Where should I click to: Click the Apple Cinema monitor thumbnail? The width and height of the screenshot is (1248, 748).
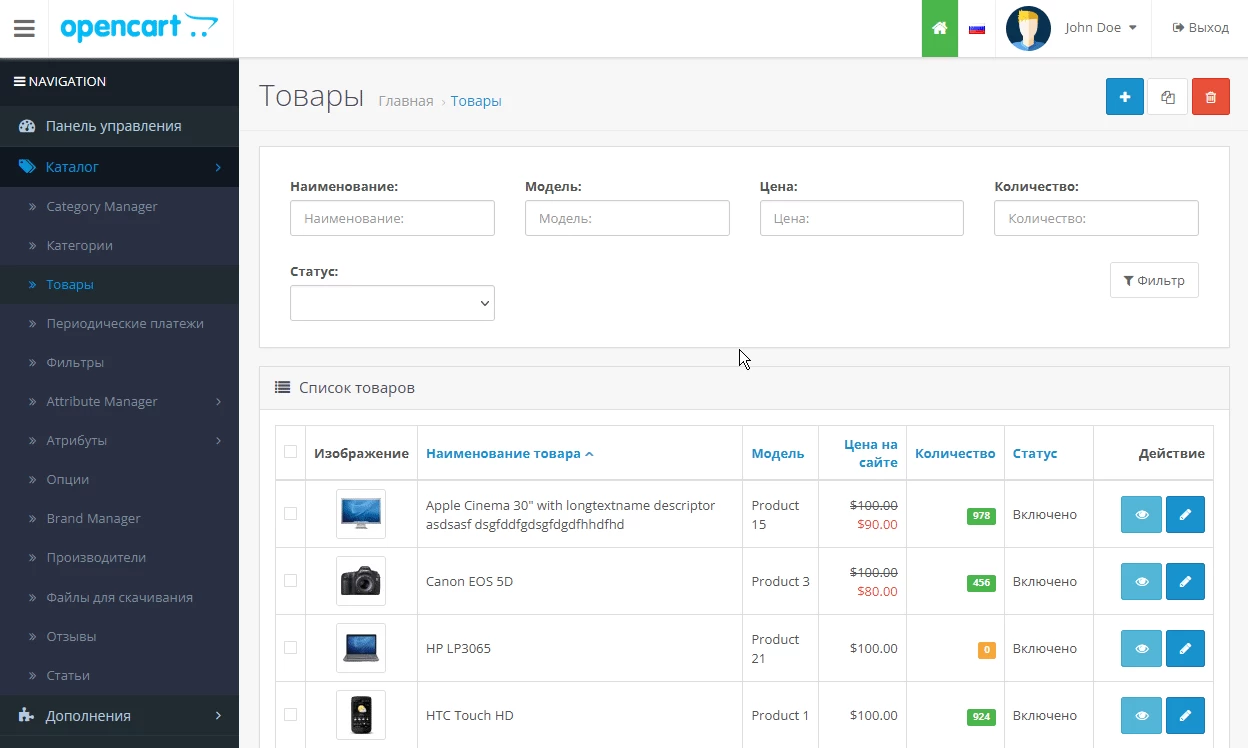361,514
